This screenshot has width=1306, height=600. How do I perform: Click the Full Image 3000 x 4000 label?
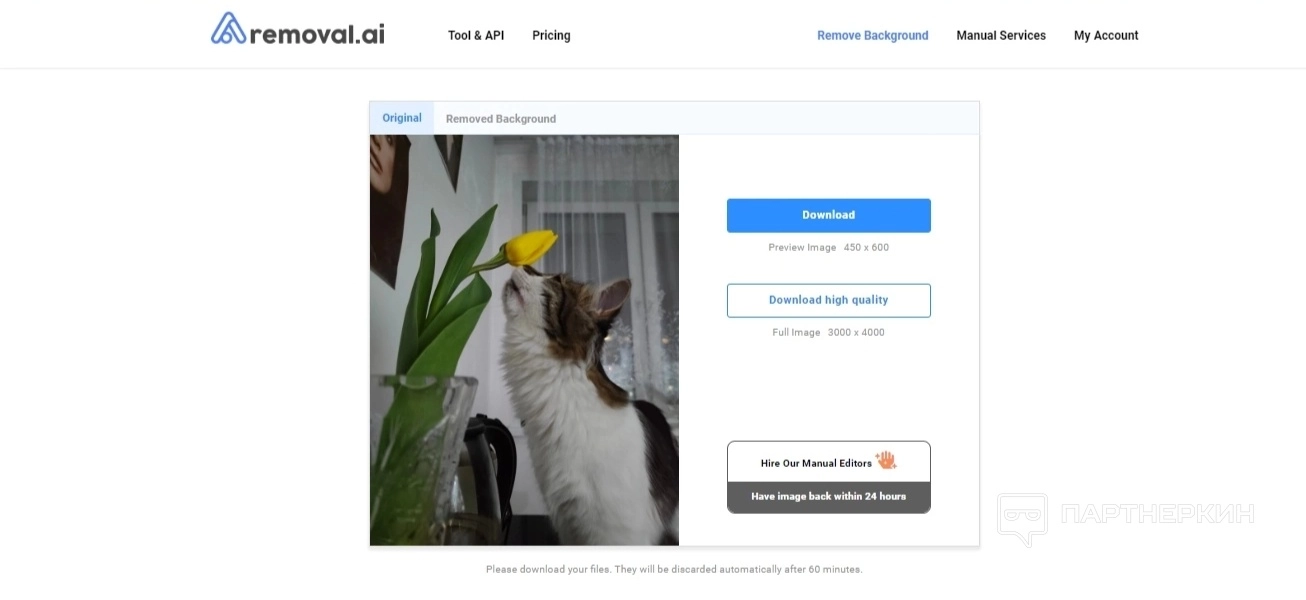coord(829,332)
